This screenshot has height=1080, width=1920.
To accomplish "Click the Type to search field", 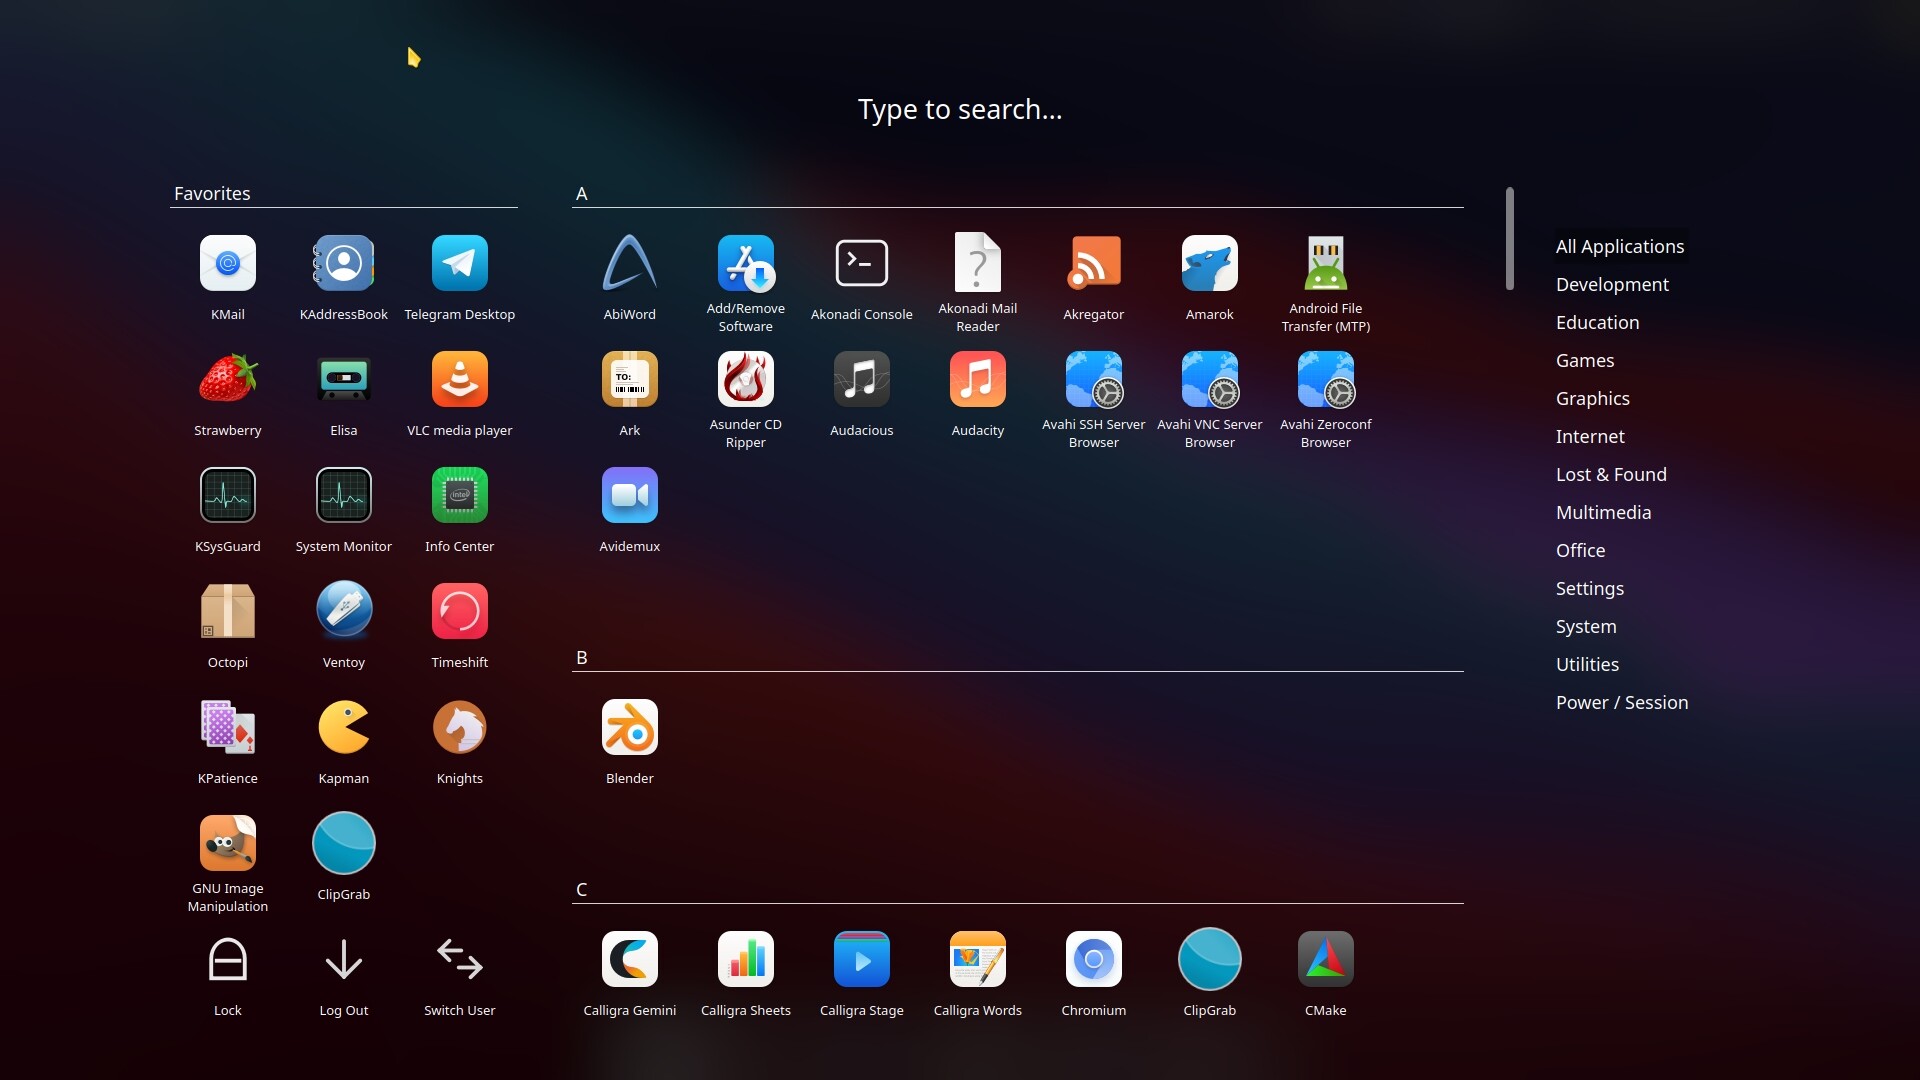I will [x=960, y=110].
